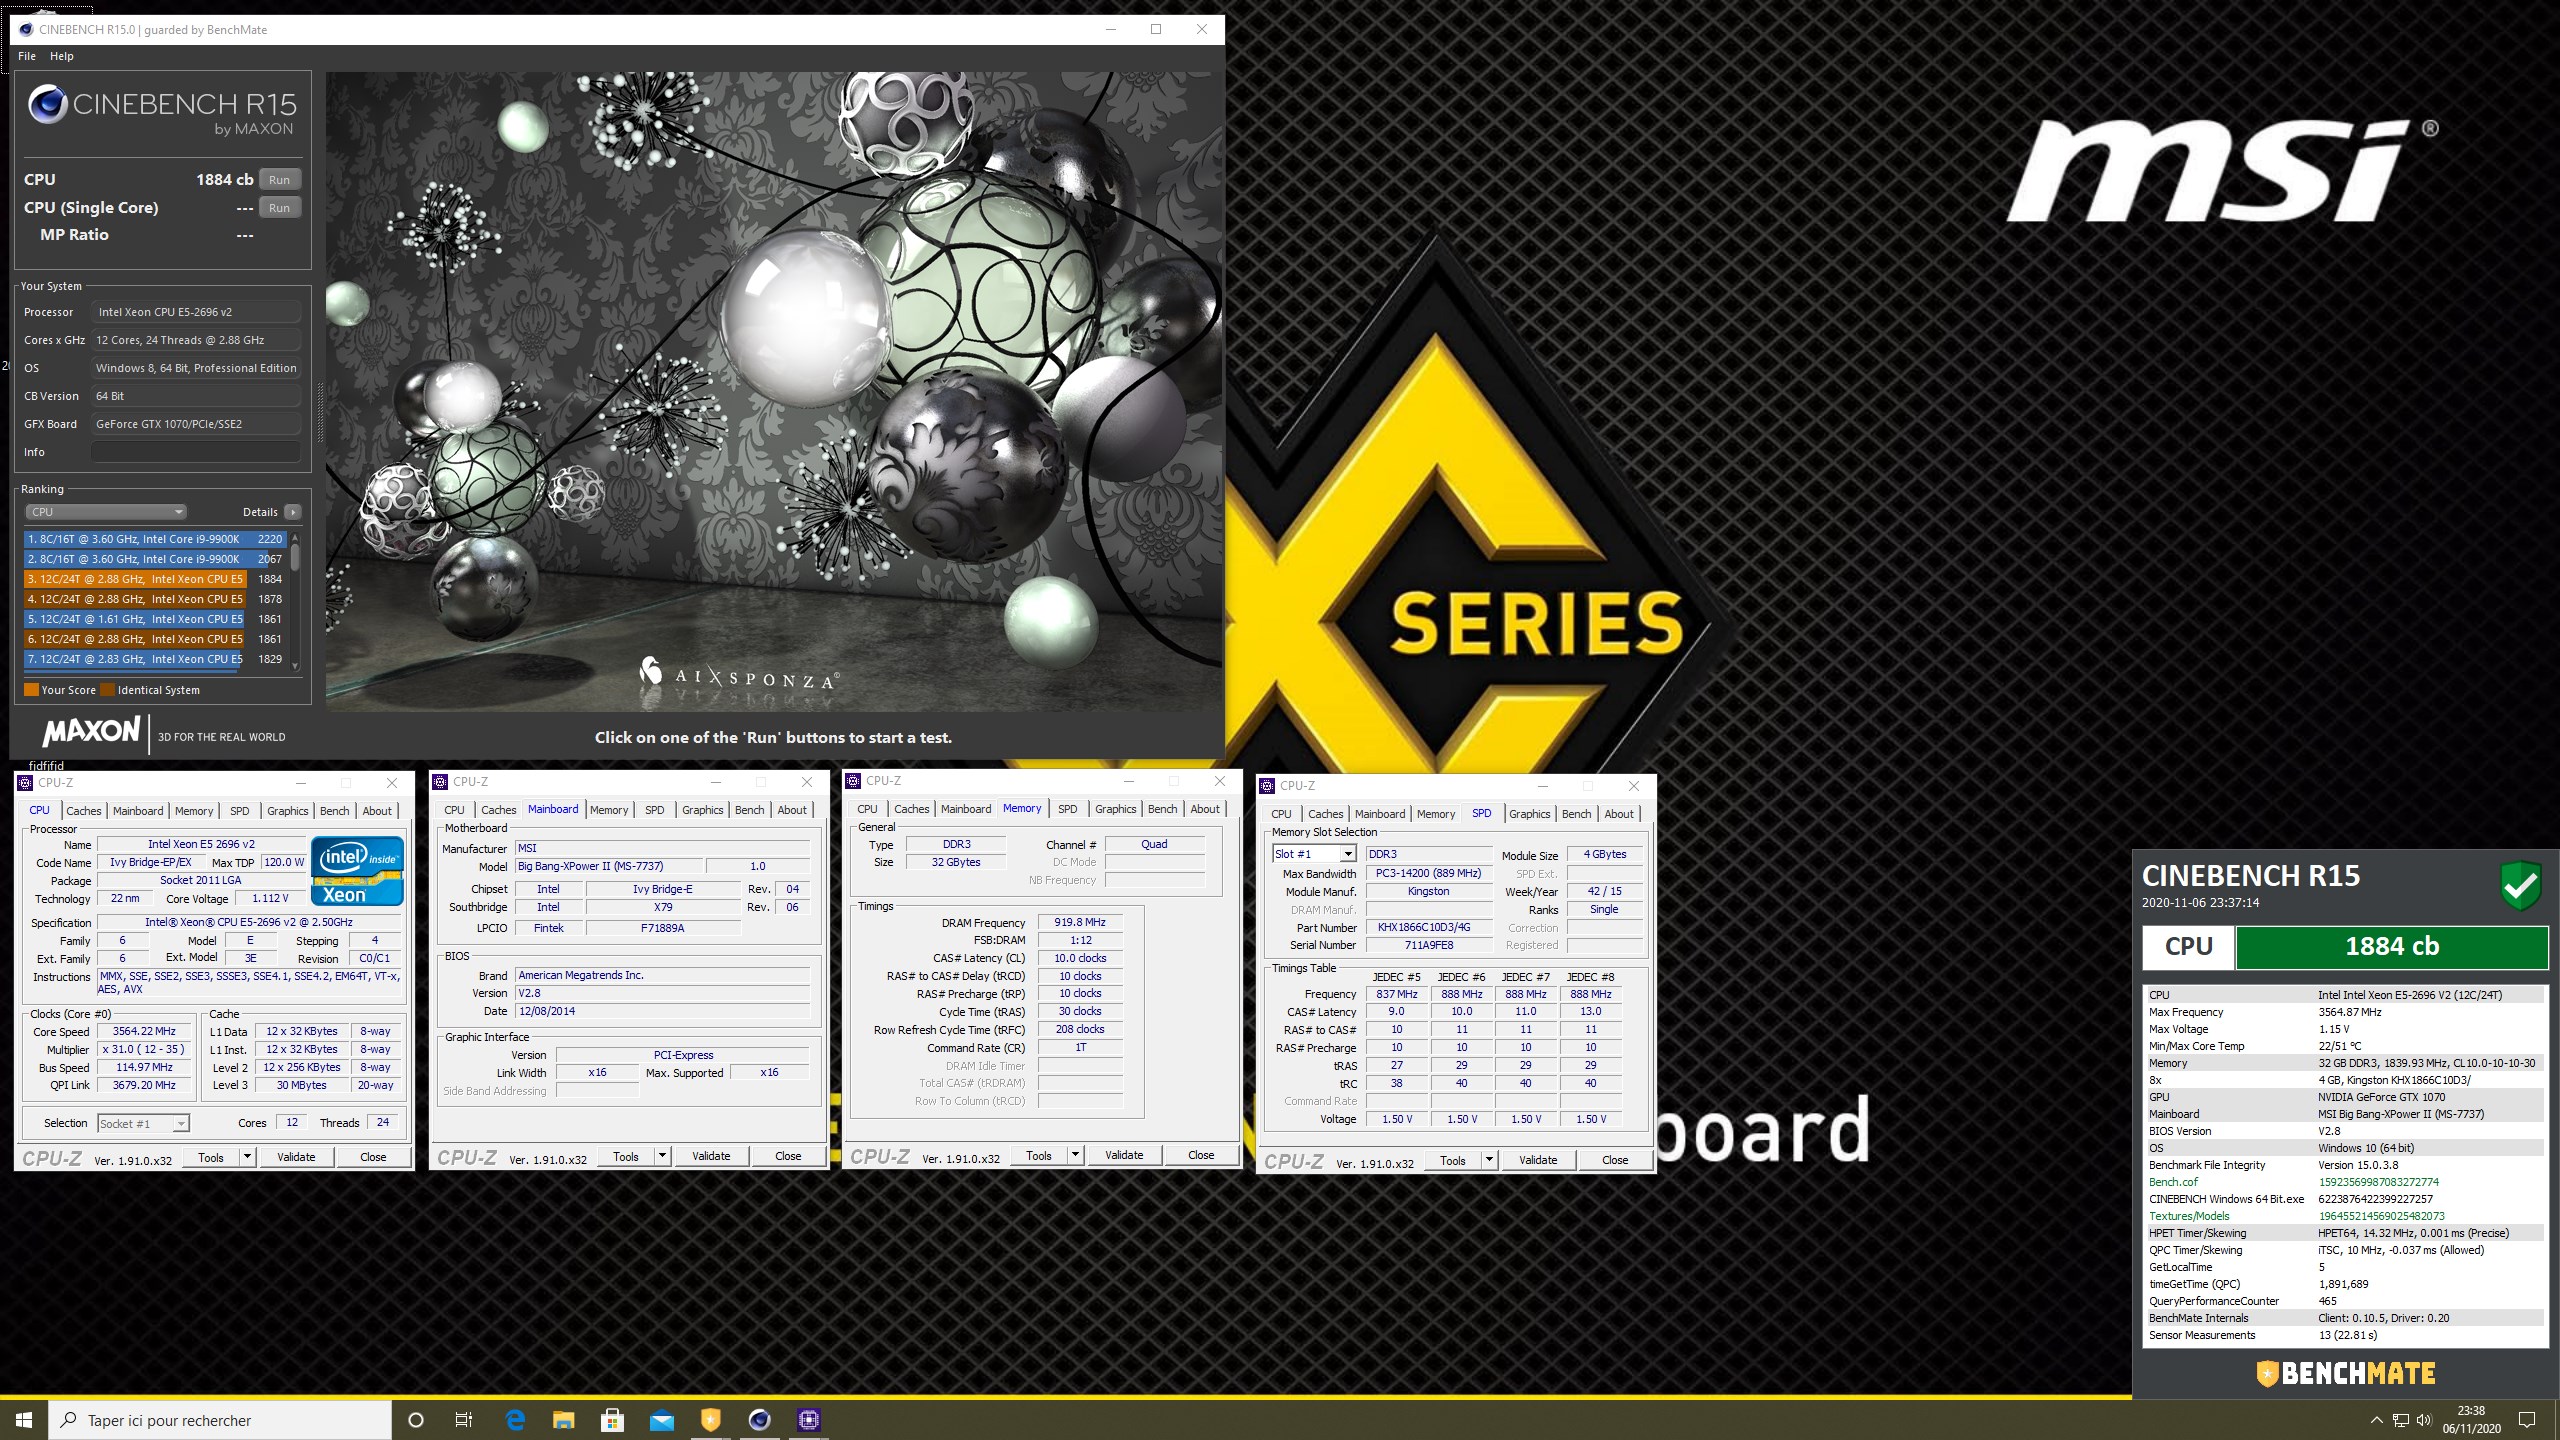The width and height of the screenshot is (2560, 1440).
Task: Open Microsoft Store taskbar icon
Action: [x=613, y=1419]
